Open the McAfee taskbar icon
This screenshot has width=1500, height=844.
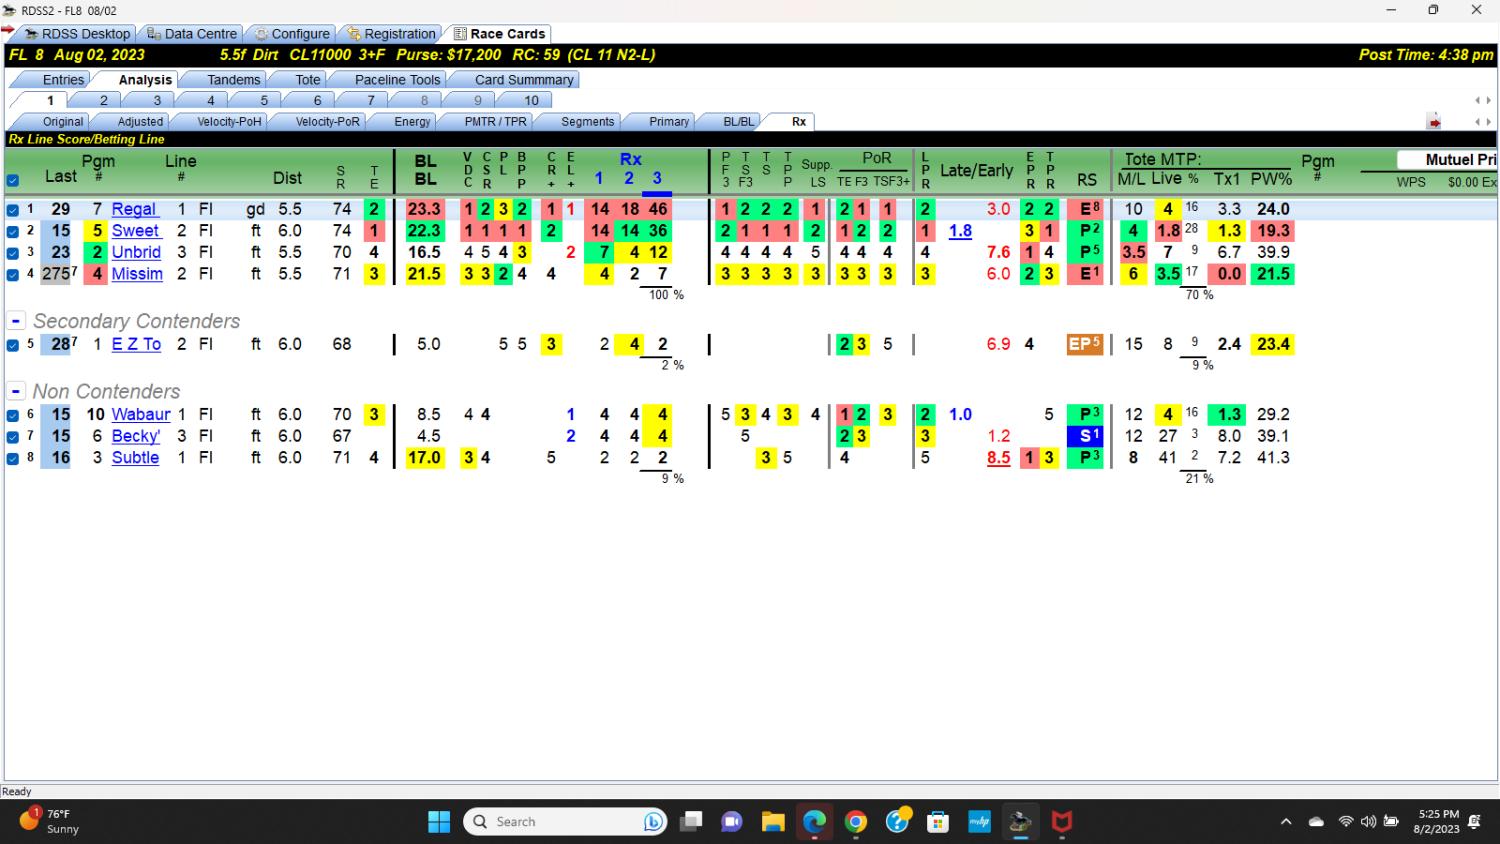[x=1062, y=822]
